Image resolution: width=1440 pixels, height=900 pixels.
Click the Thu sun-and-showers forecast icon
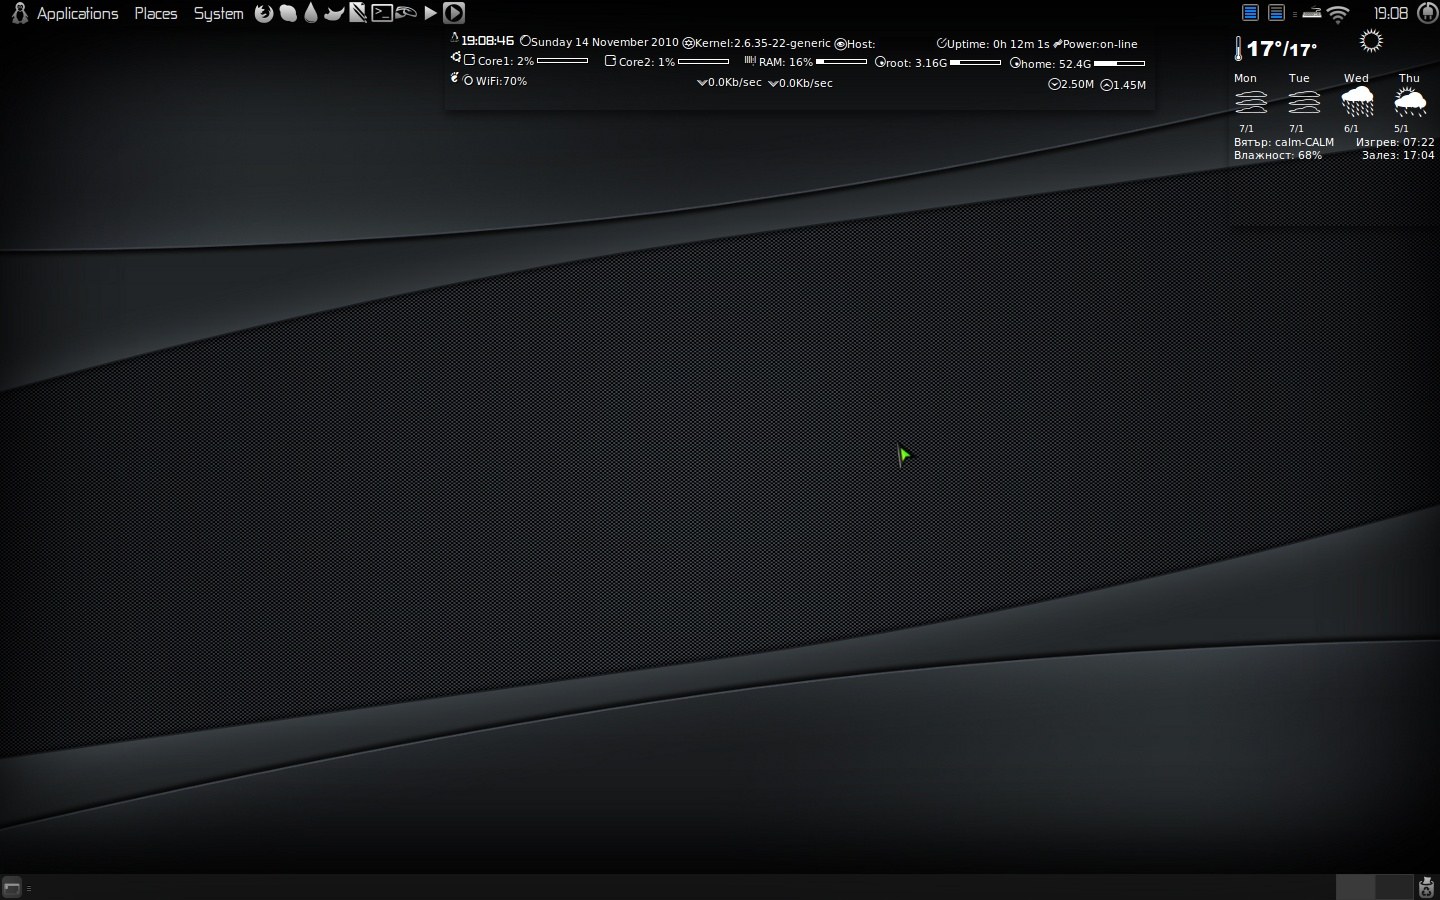pos(1410,102)
